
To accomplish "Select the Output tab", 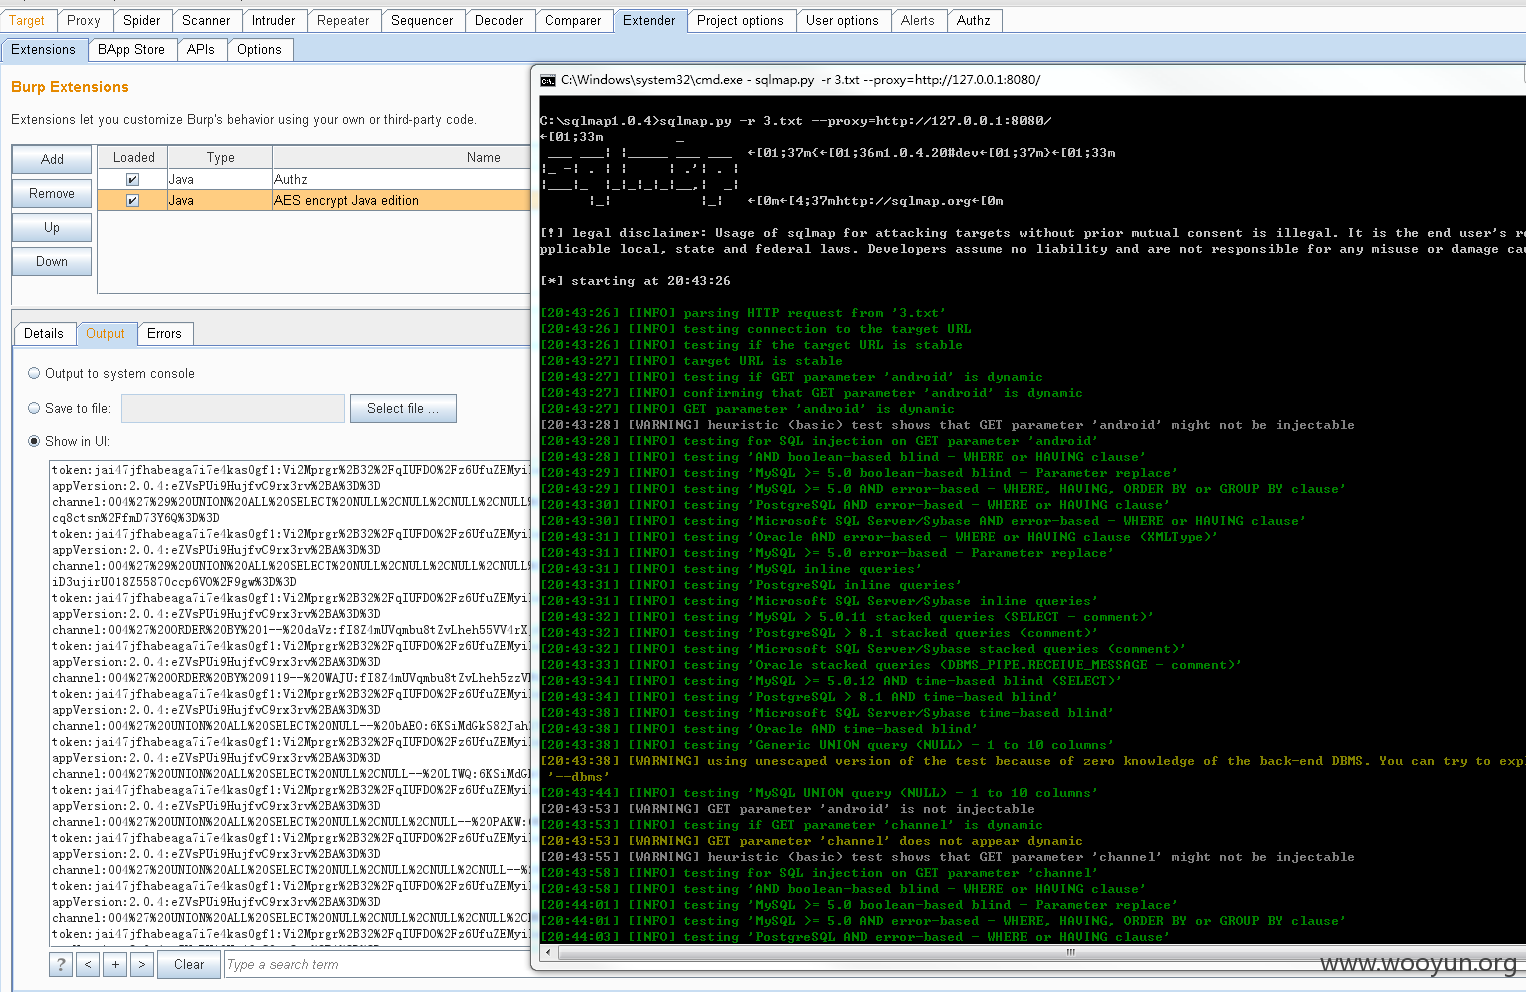I will click(x=105, y=333).
